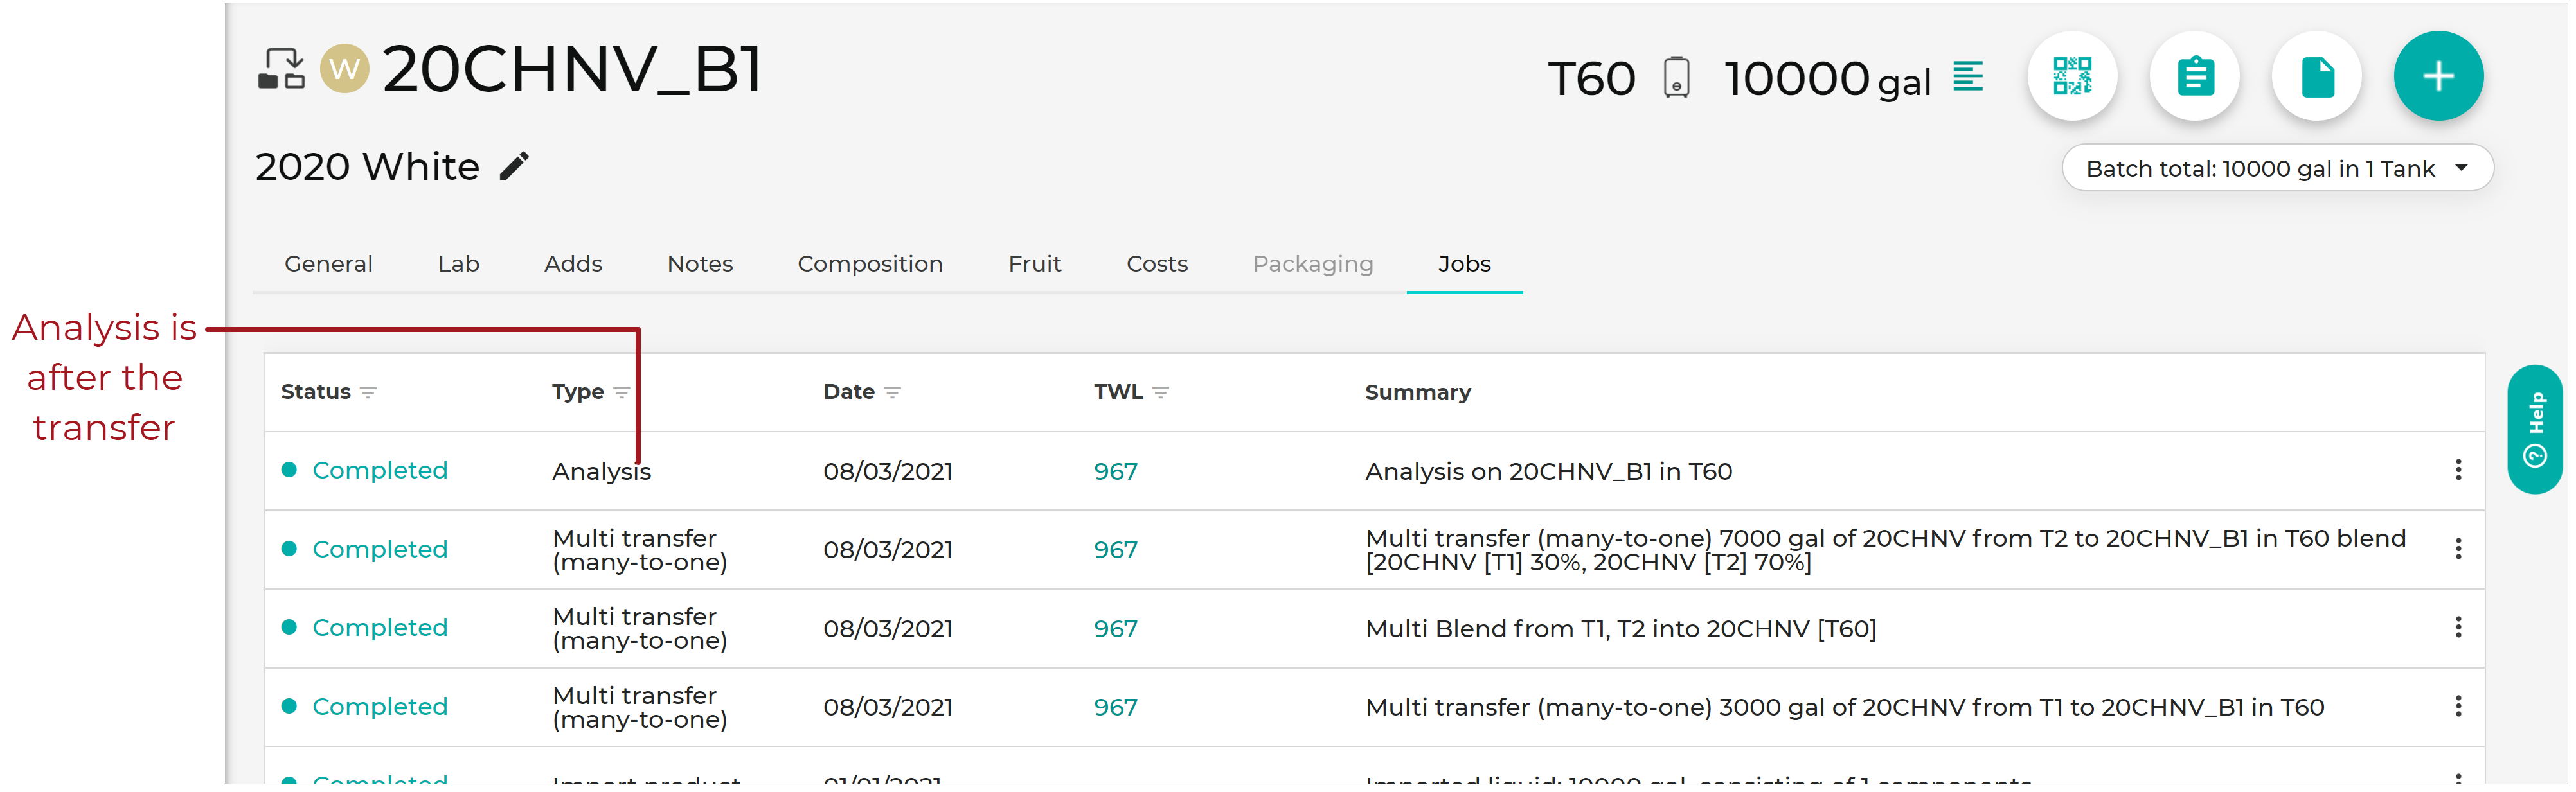Screen dimensions: 2576x792
Task: Edit batch name with pencil icon
Action: coord(514,166)
